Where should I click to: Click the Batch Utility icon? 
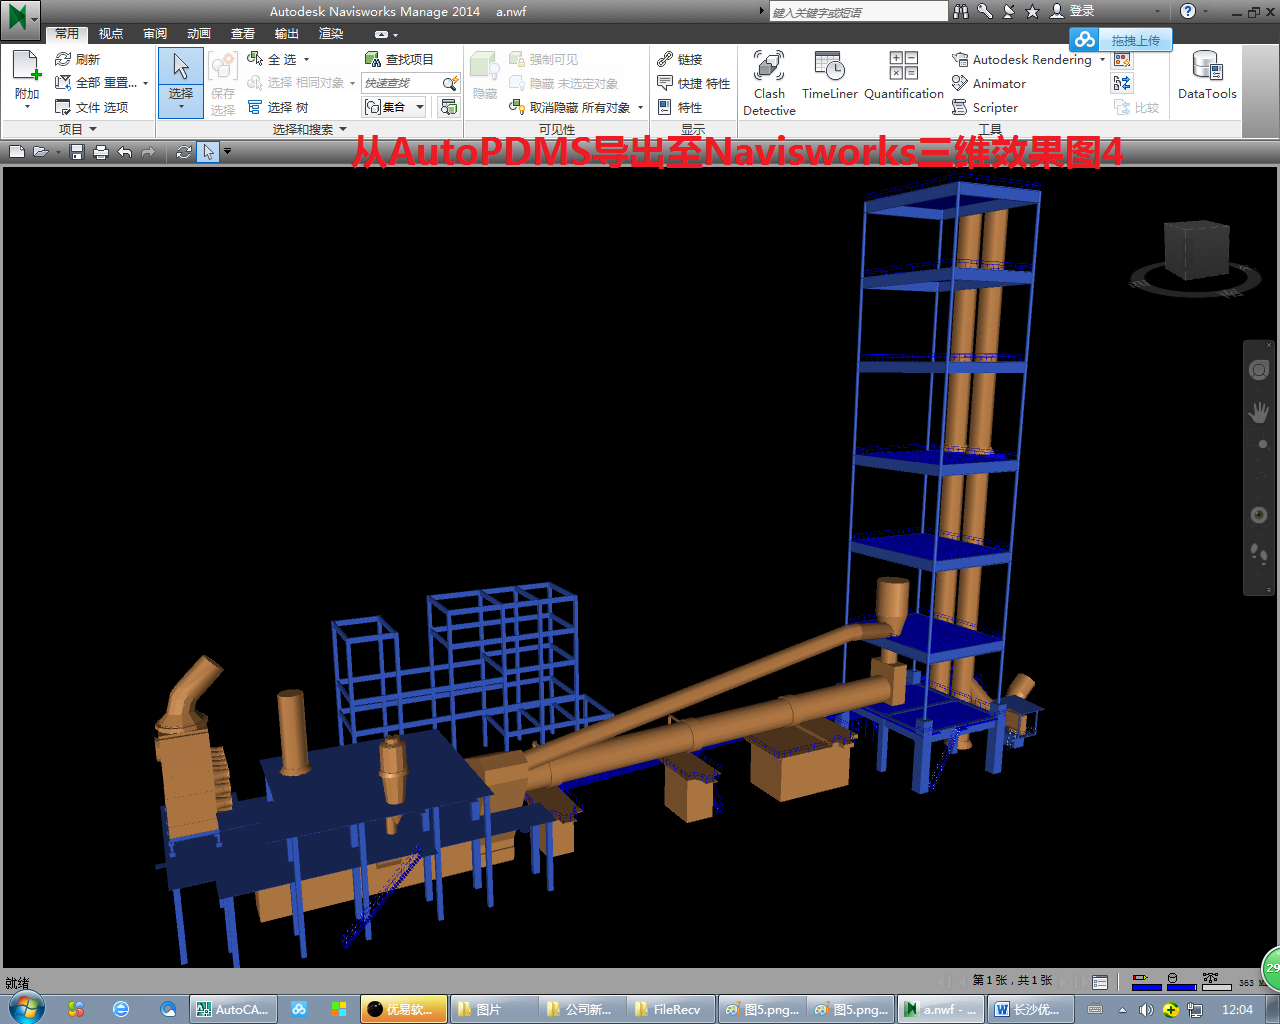[x=1122, y=83]
